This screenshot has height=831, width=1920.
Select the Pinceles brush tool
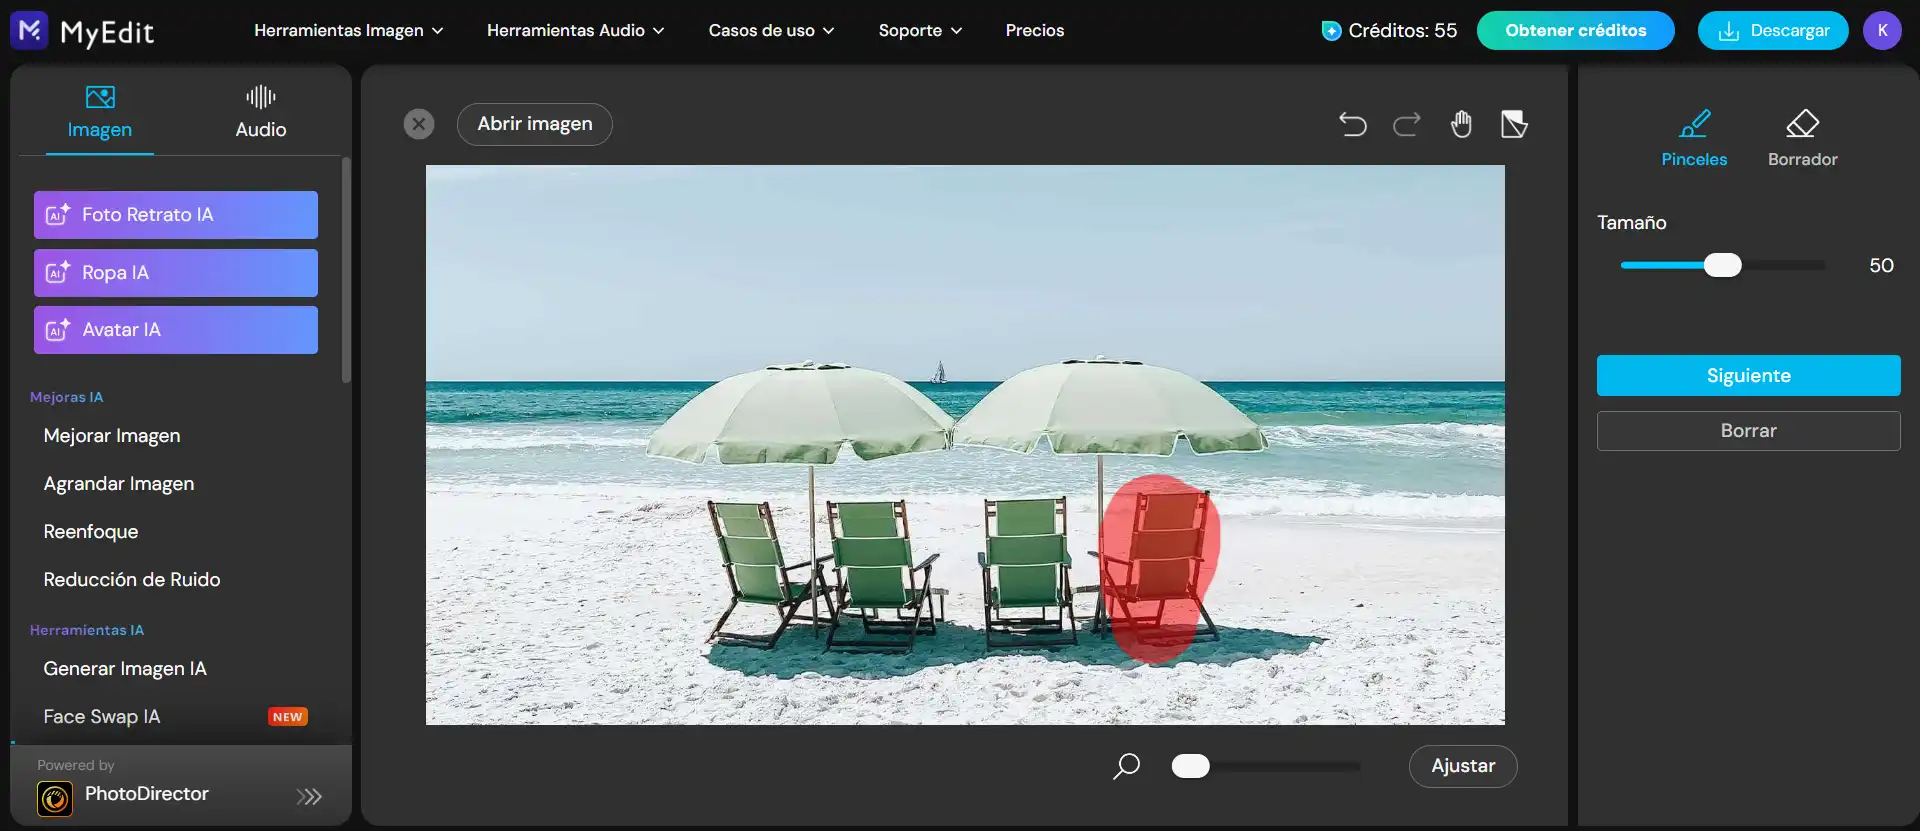click(1694, 138)
